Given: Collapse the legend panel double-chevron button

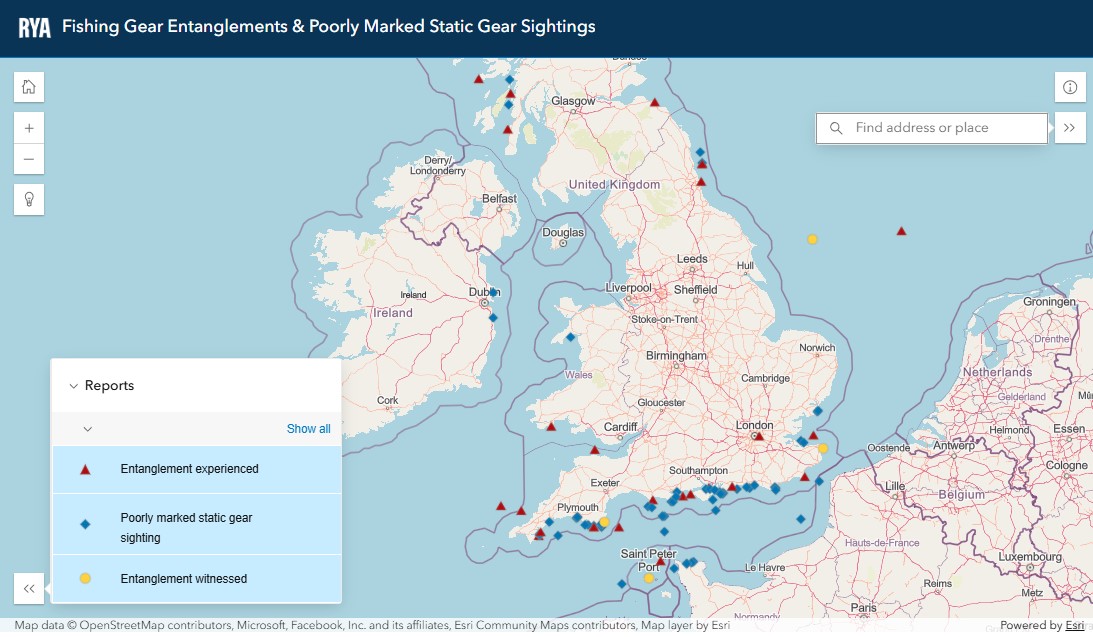Looking at the screenshot, I should click(x=29, y=588).
